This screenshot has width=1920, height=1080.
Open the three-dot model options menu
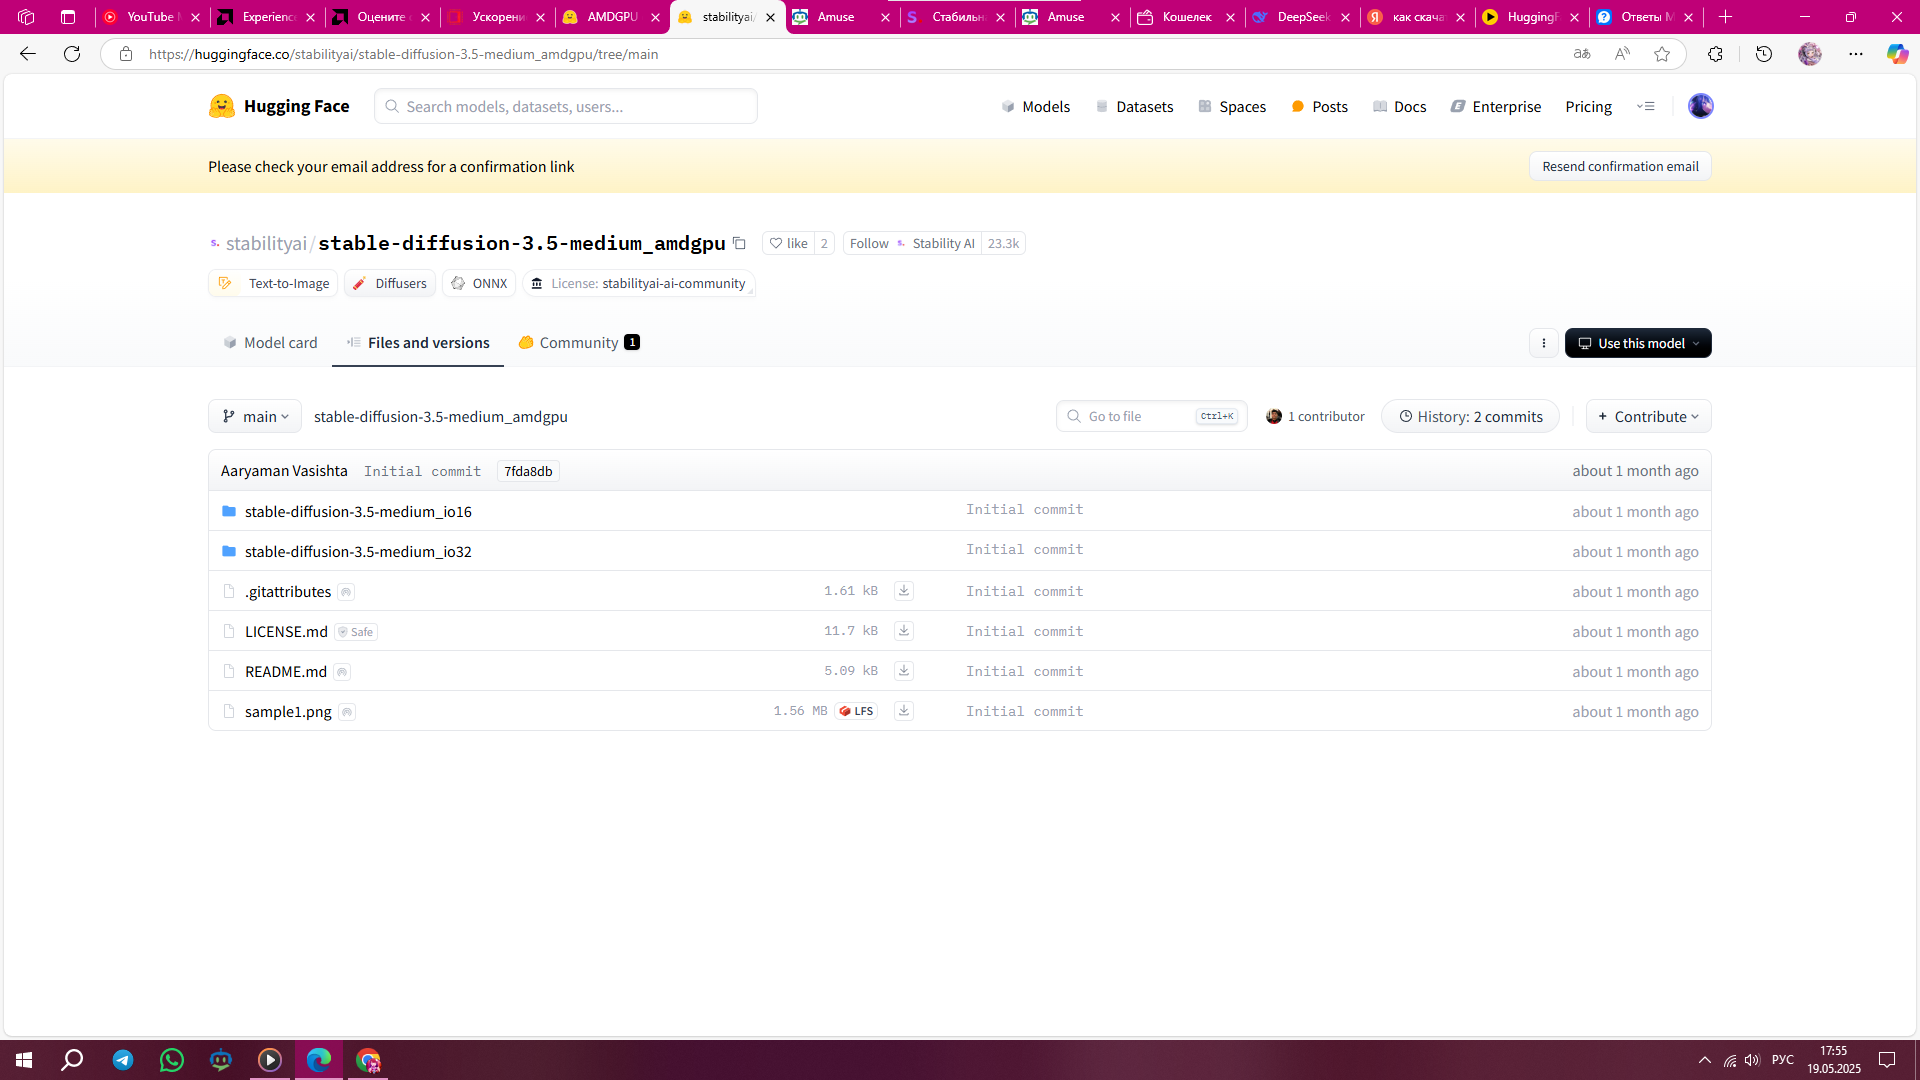(1543, 343)
